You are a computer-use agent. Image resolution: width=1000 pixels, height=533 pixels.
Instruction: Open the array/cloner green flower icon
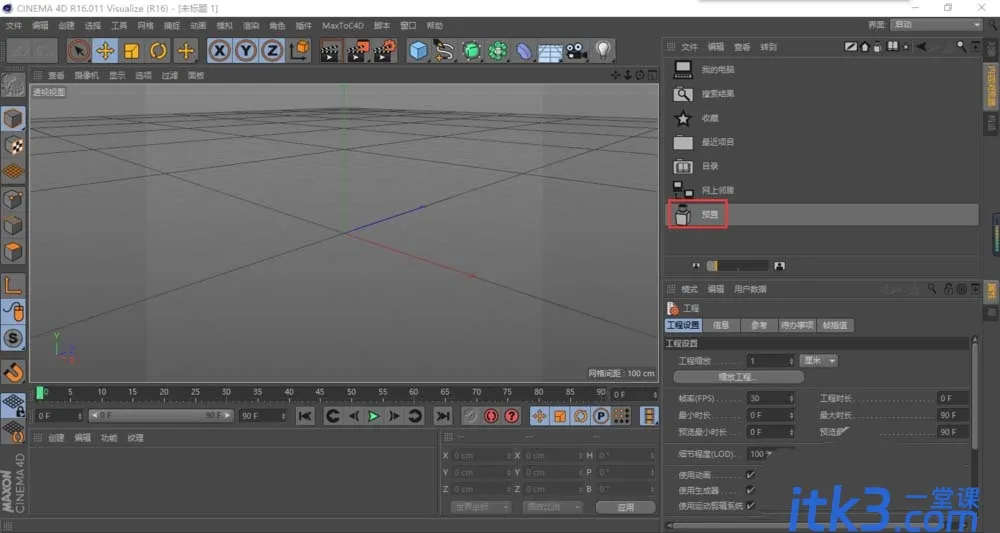(498, 51)
